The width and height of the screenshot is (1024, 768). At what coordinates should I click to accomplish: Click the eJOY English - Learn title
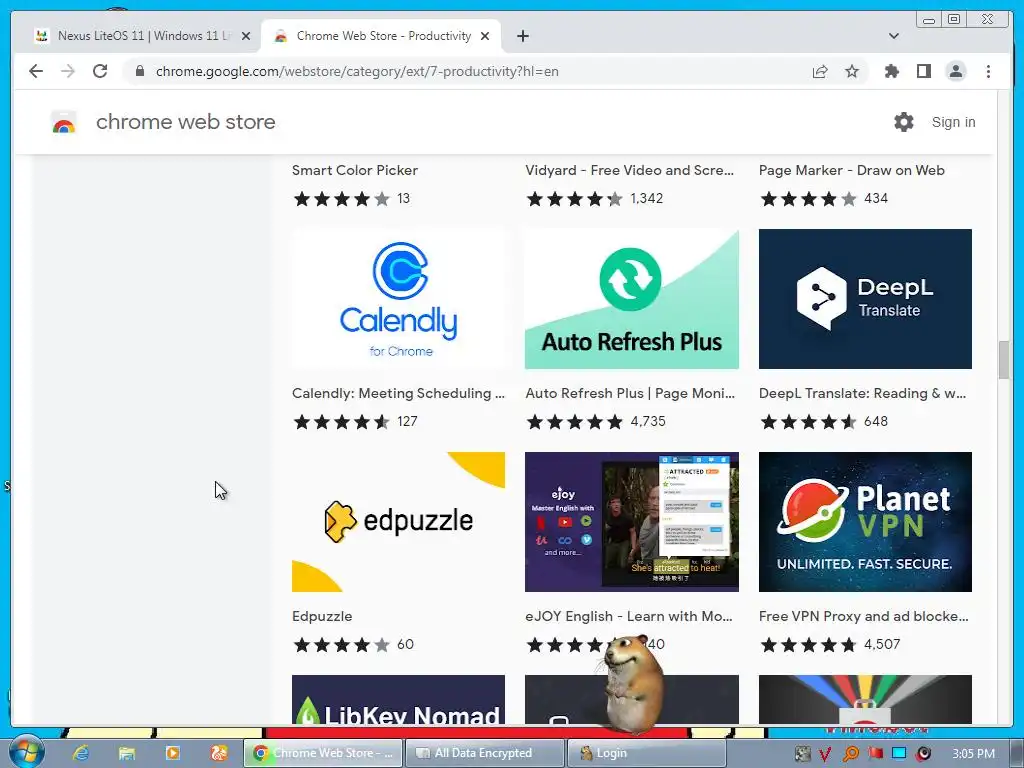(x=629, y=616)
